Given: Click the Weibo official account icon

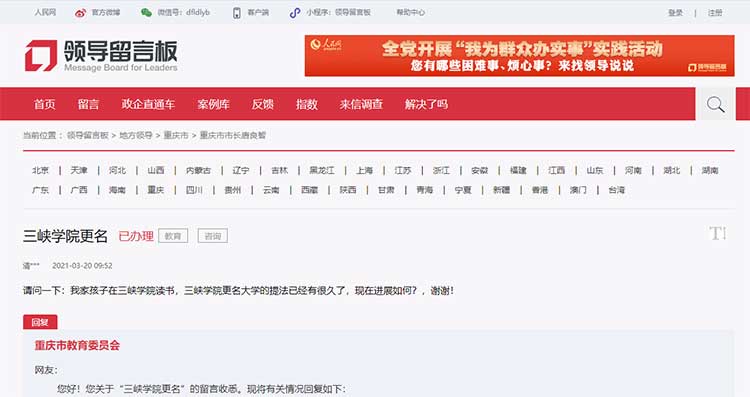Looking at the screenshot, I should (x=80, y=13).
